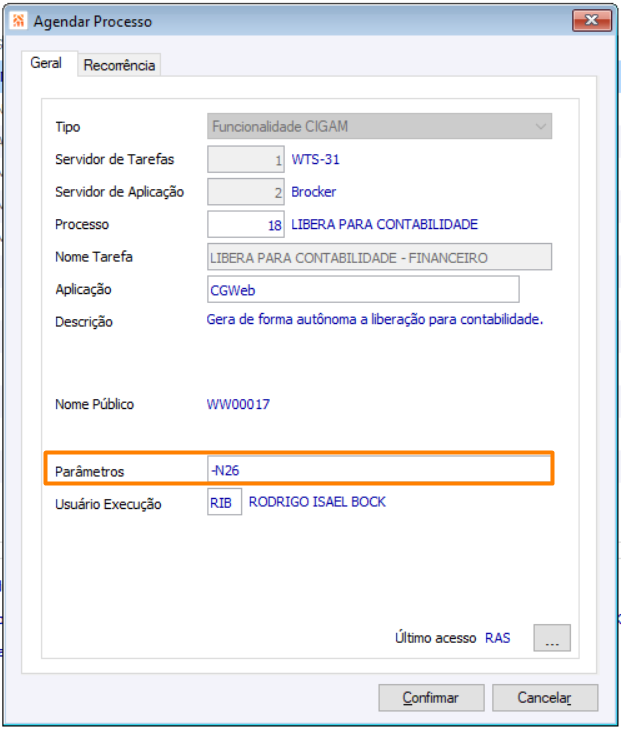Viewport: 621px width, 731px height.
Task: Open the Recorrência tab
Action: tap(119, 65)
